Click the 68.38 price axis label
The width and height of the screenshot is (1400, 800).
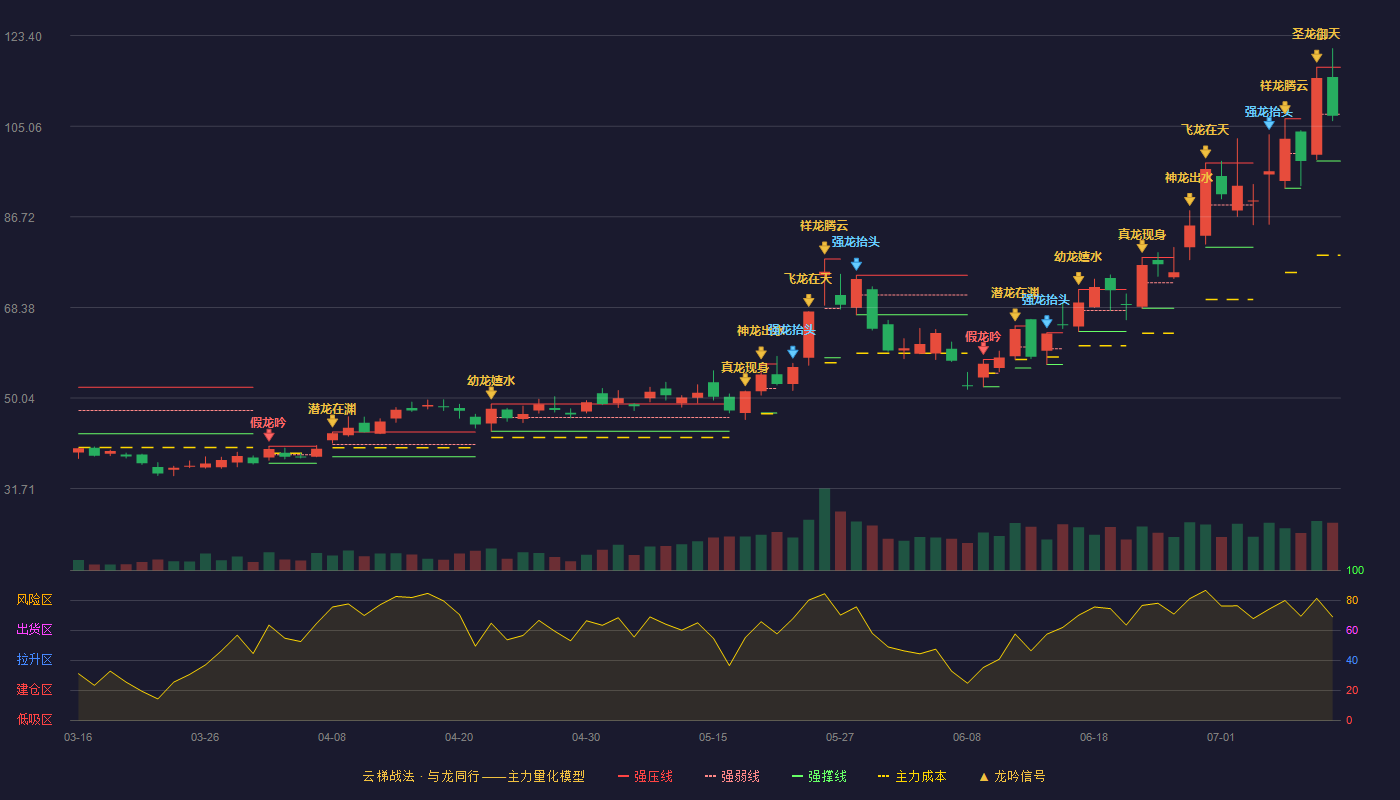tap(20, 308)
